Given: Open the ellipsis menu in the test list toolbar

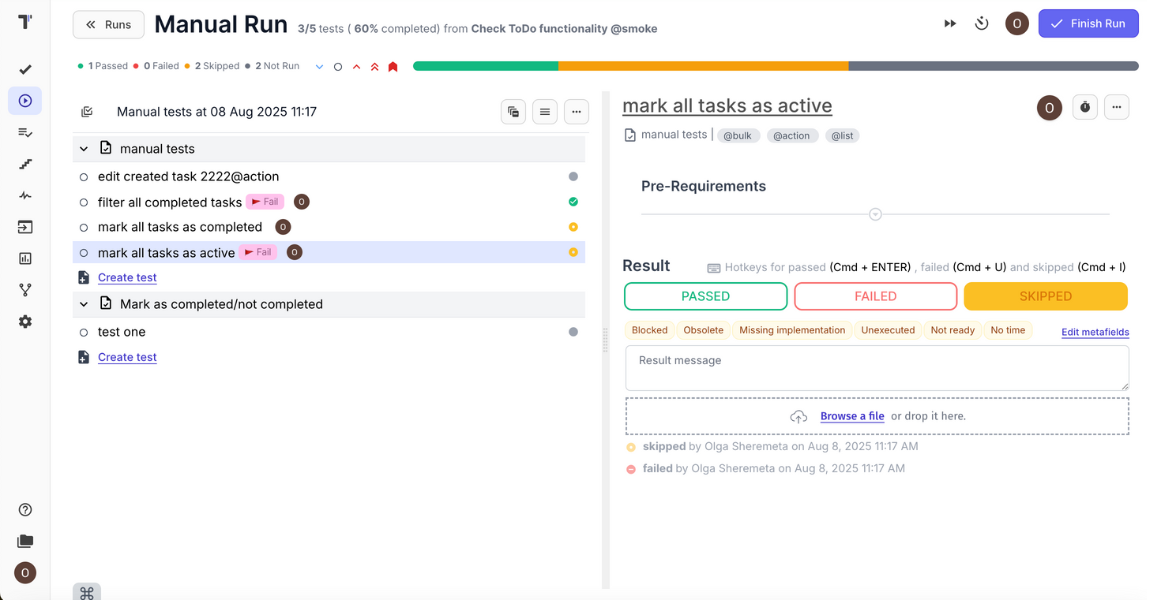Looking at the screenshot, I should tap(576, 111).
